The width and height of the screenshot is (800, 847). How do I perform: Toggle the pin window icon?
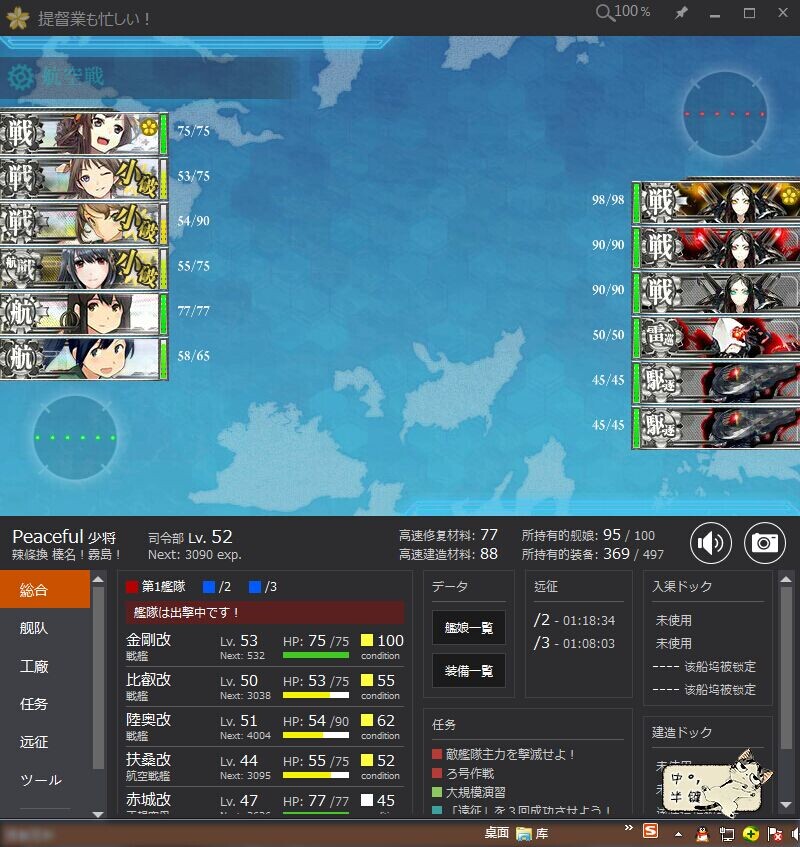point(681,13)
